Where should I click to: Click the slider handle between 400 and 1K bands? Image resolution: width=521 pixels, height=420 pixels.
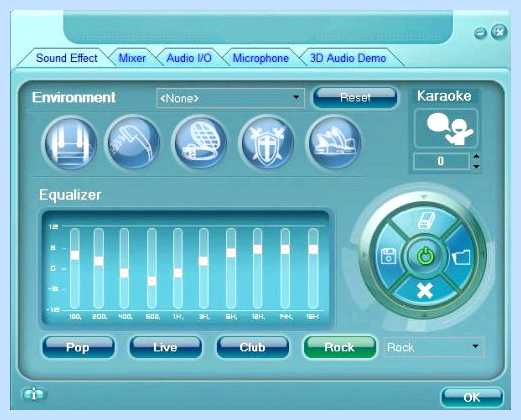click(152, 281)
